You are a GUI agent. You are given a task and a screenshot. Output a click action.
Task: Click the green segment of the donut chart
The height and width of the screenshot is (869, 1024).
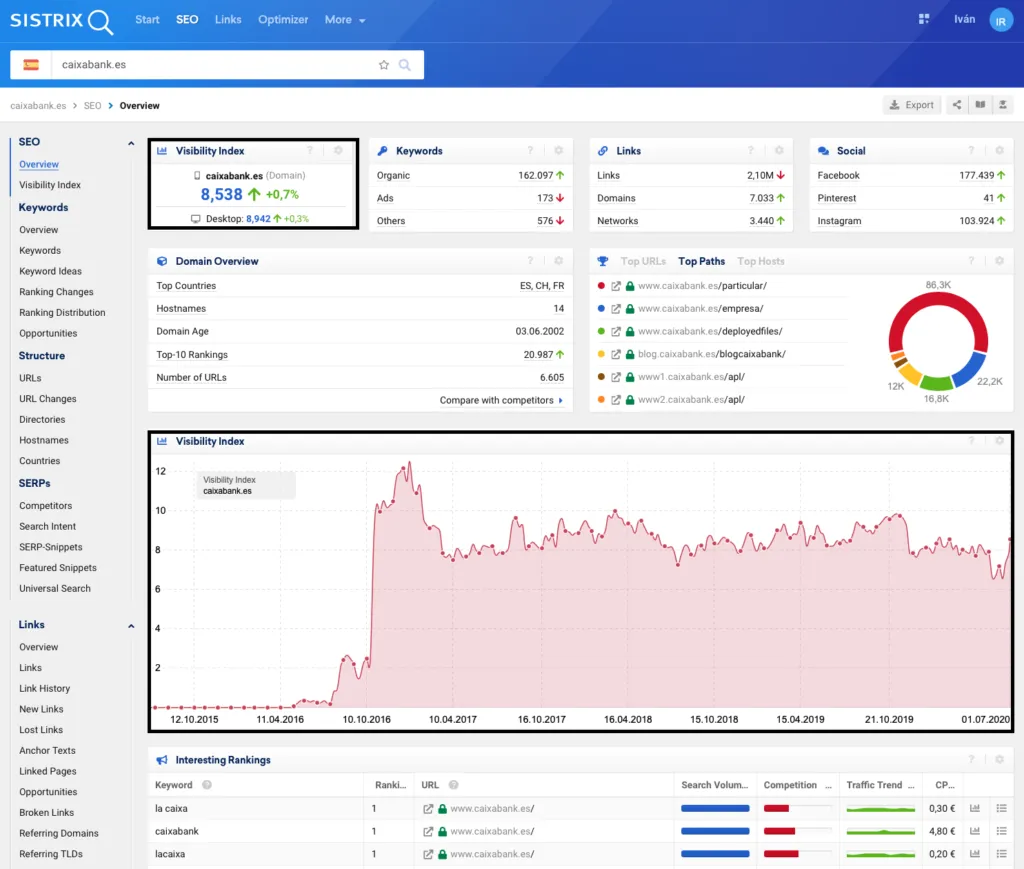(936, 383)
